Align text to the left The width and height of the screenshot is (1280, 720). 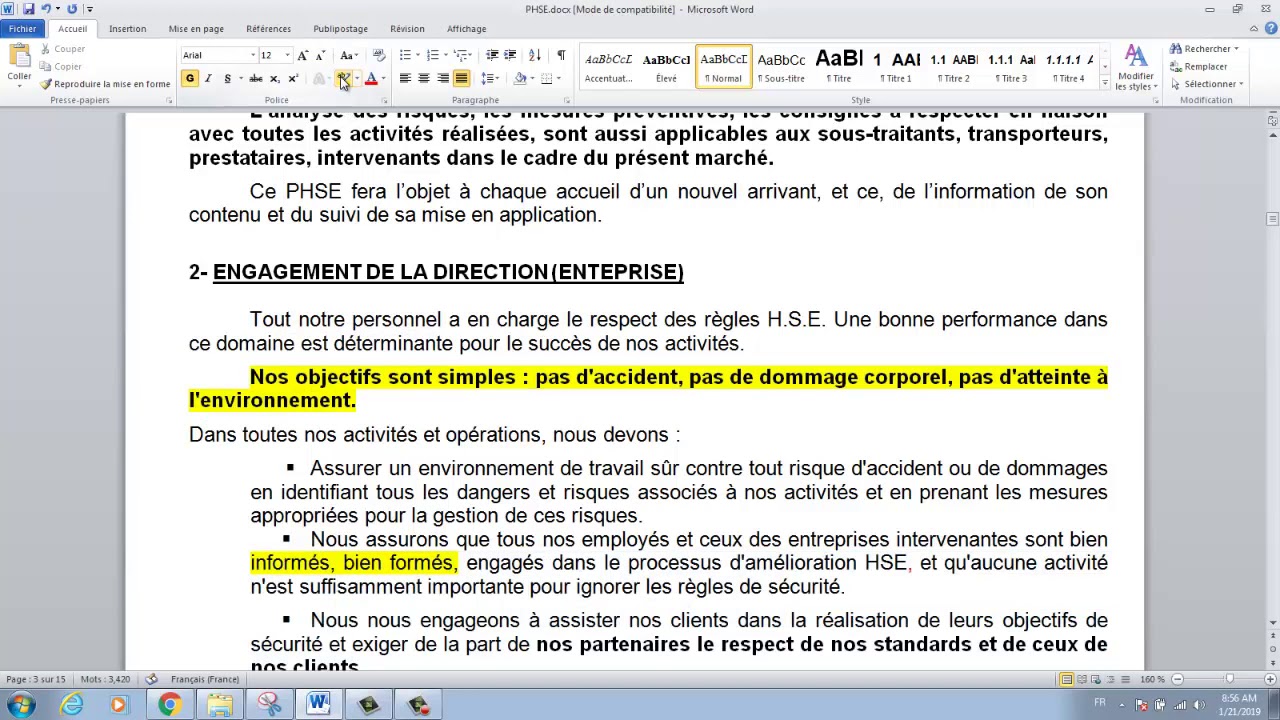tap(405, 79)
